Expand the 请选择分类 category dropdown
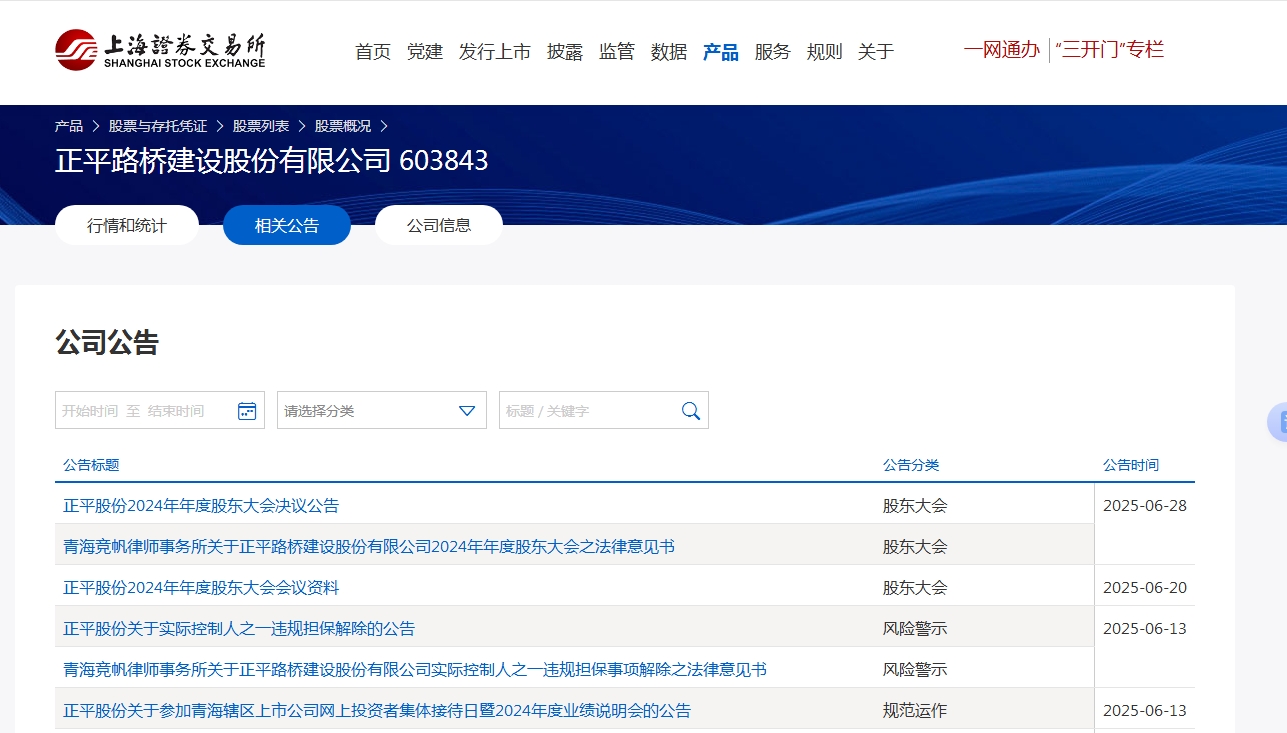The image size is (1287, 733). [382, 410]
